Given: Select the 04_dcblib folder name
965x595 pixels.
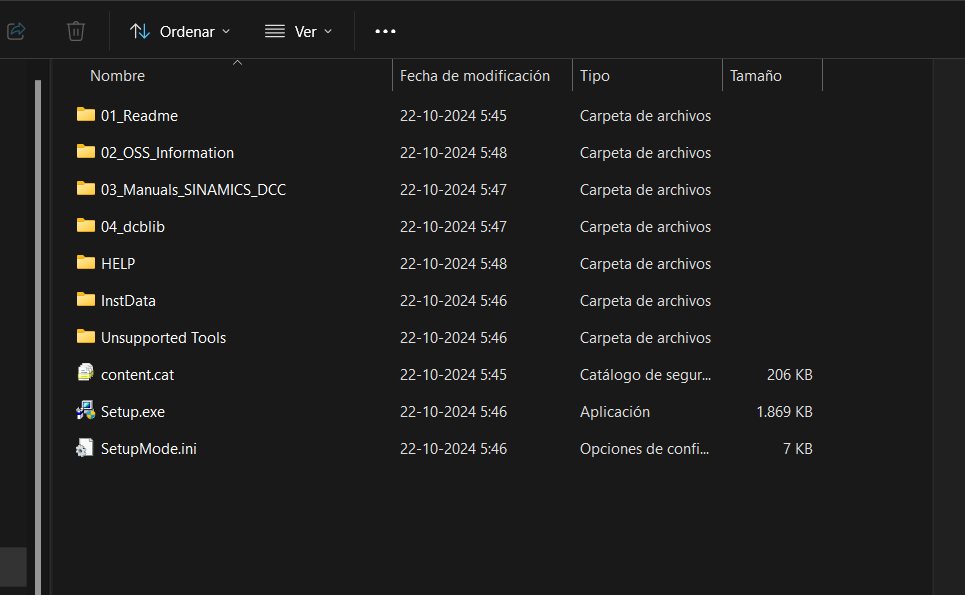Looking at the screenshot, I should 133,227.
